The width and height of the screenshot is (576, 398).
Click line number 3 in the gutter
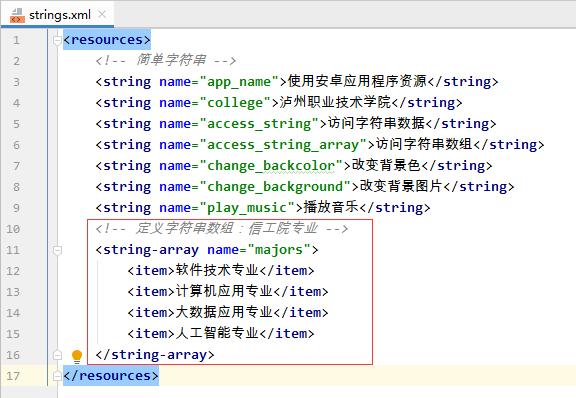(x=16, y=82)
